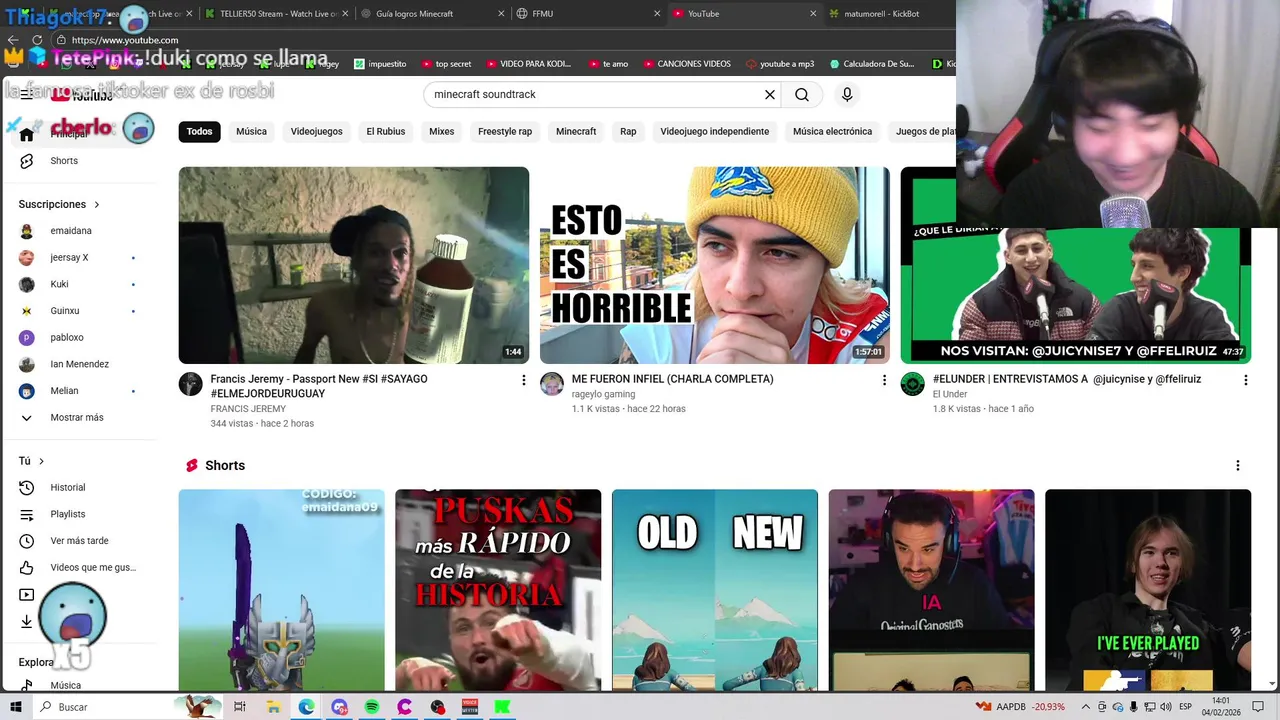
Task: Click the FRANCIS JEREMY channel avatar
Action: pyautogui.click(x=190, y=384)
